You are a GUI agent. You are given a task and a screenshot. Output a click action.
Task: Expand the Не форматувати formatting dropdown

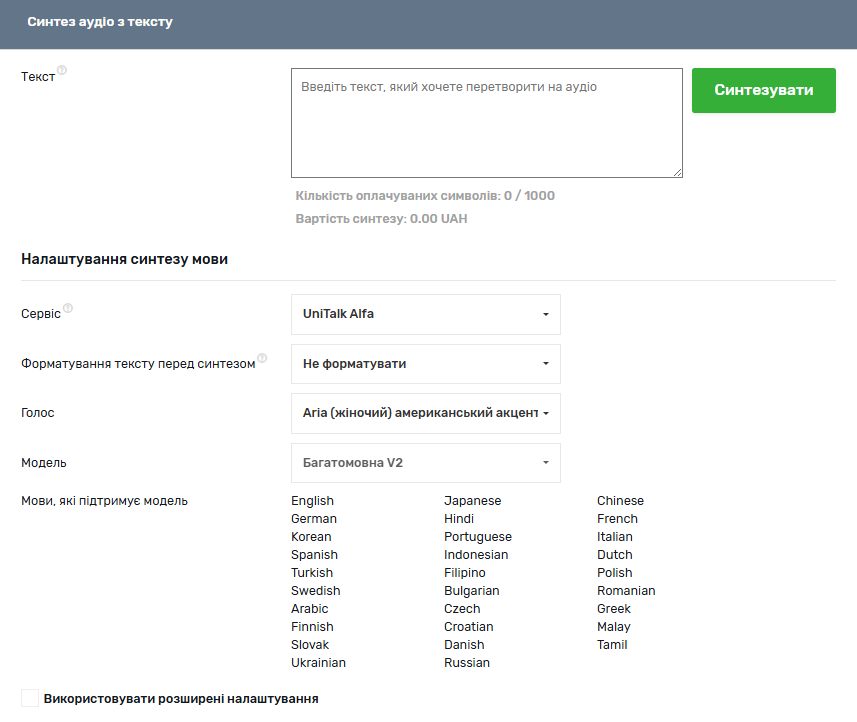(425, 364)
